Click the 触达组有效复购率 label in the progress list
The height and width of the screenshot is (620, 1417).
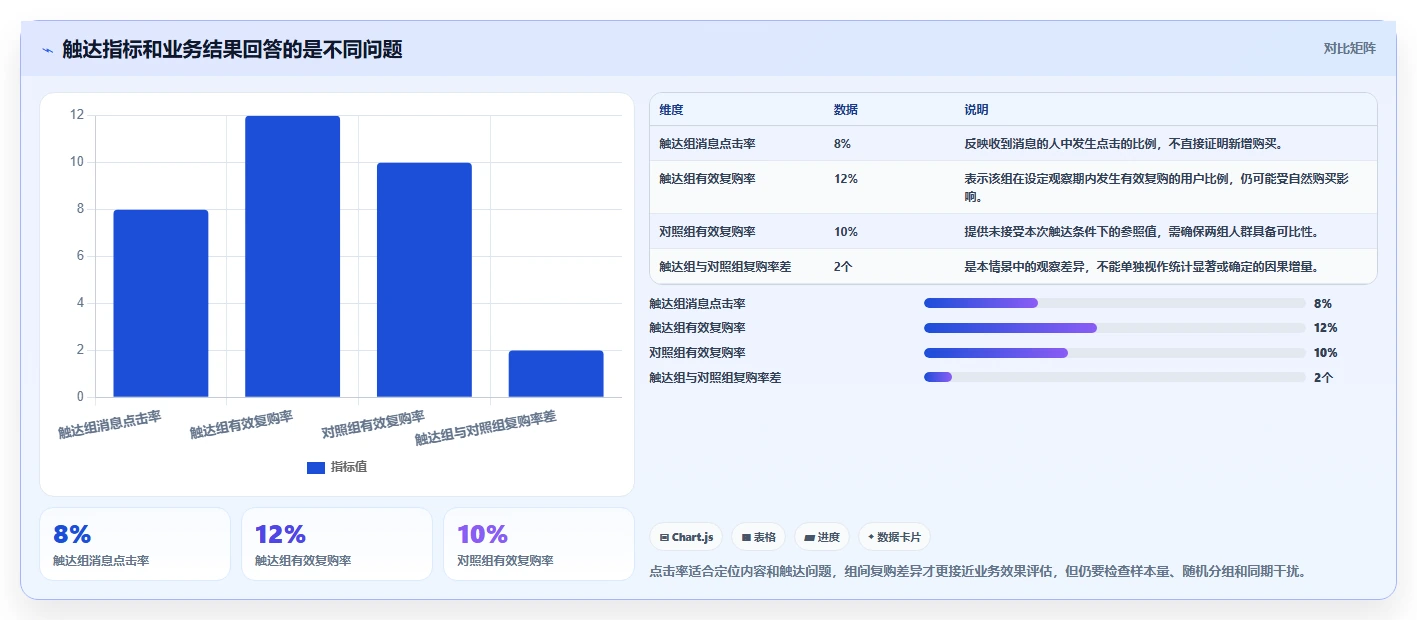(697, 328)
